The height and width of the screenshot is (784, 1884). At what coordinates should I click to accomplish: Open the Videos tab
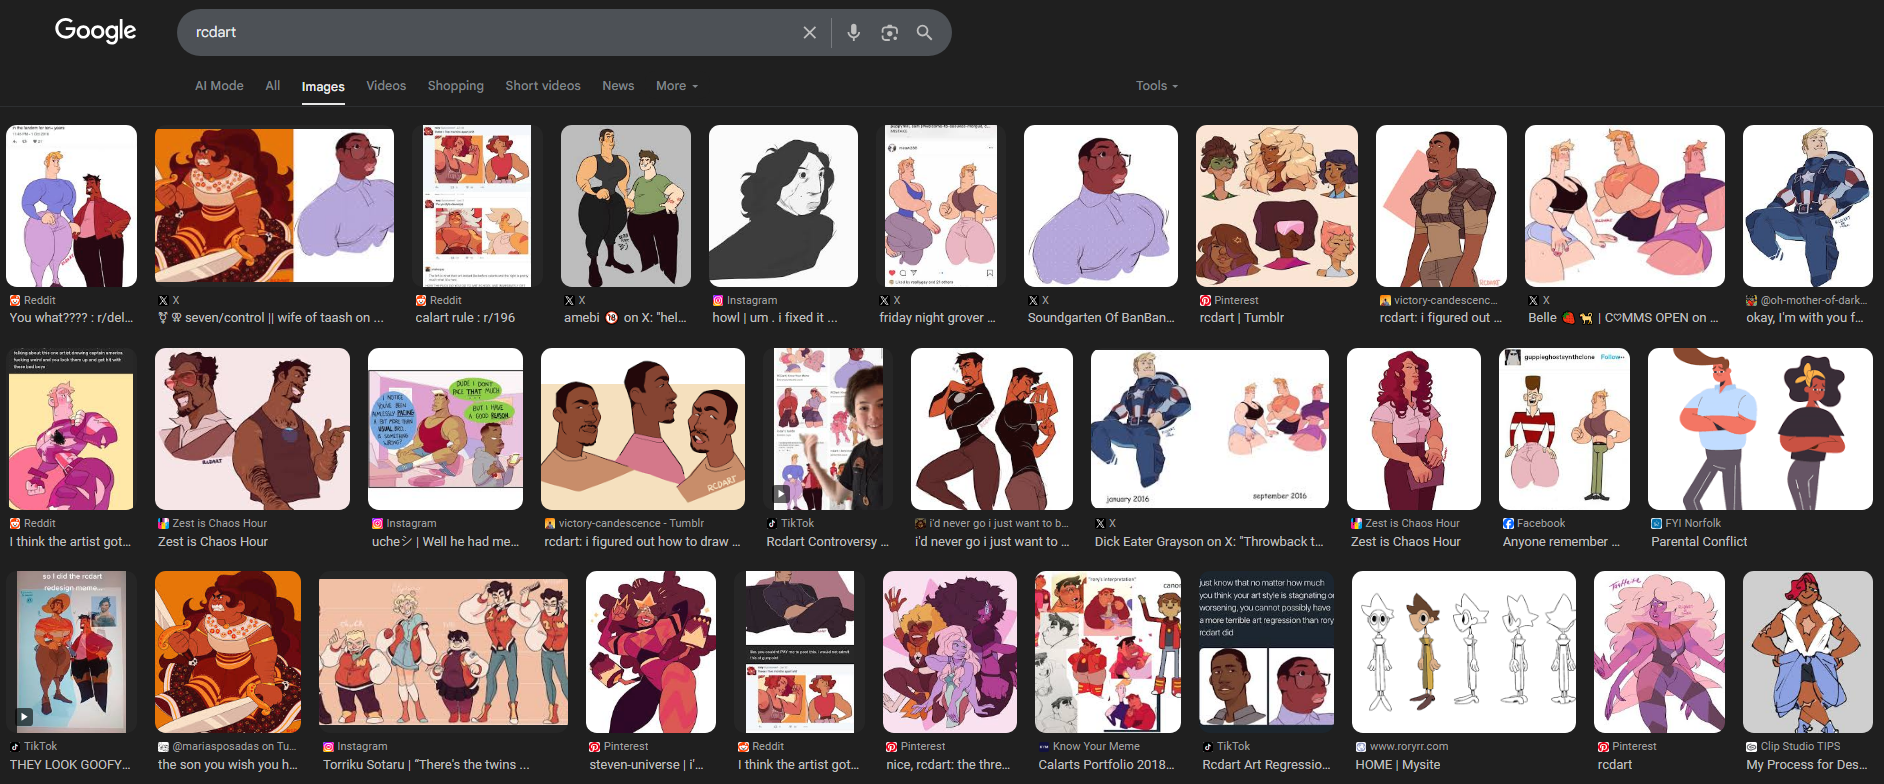386,86
